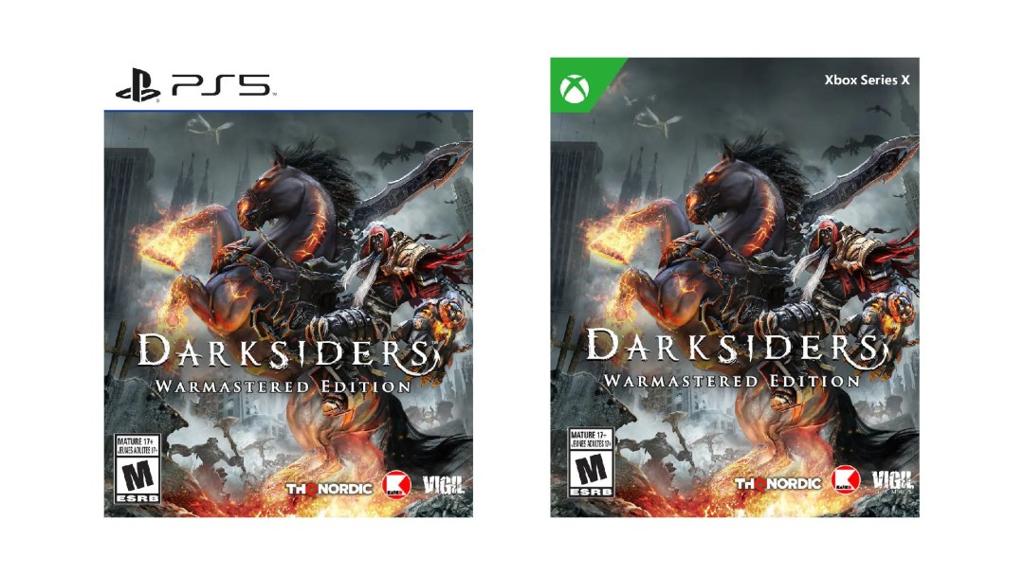Click red Kaiko logo on Xbox cover

(x=845, y=480)
